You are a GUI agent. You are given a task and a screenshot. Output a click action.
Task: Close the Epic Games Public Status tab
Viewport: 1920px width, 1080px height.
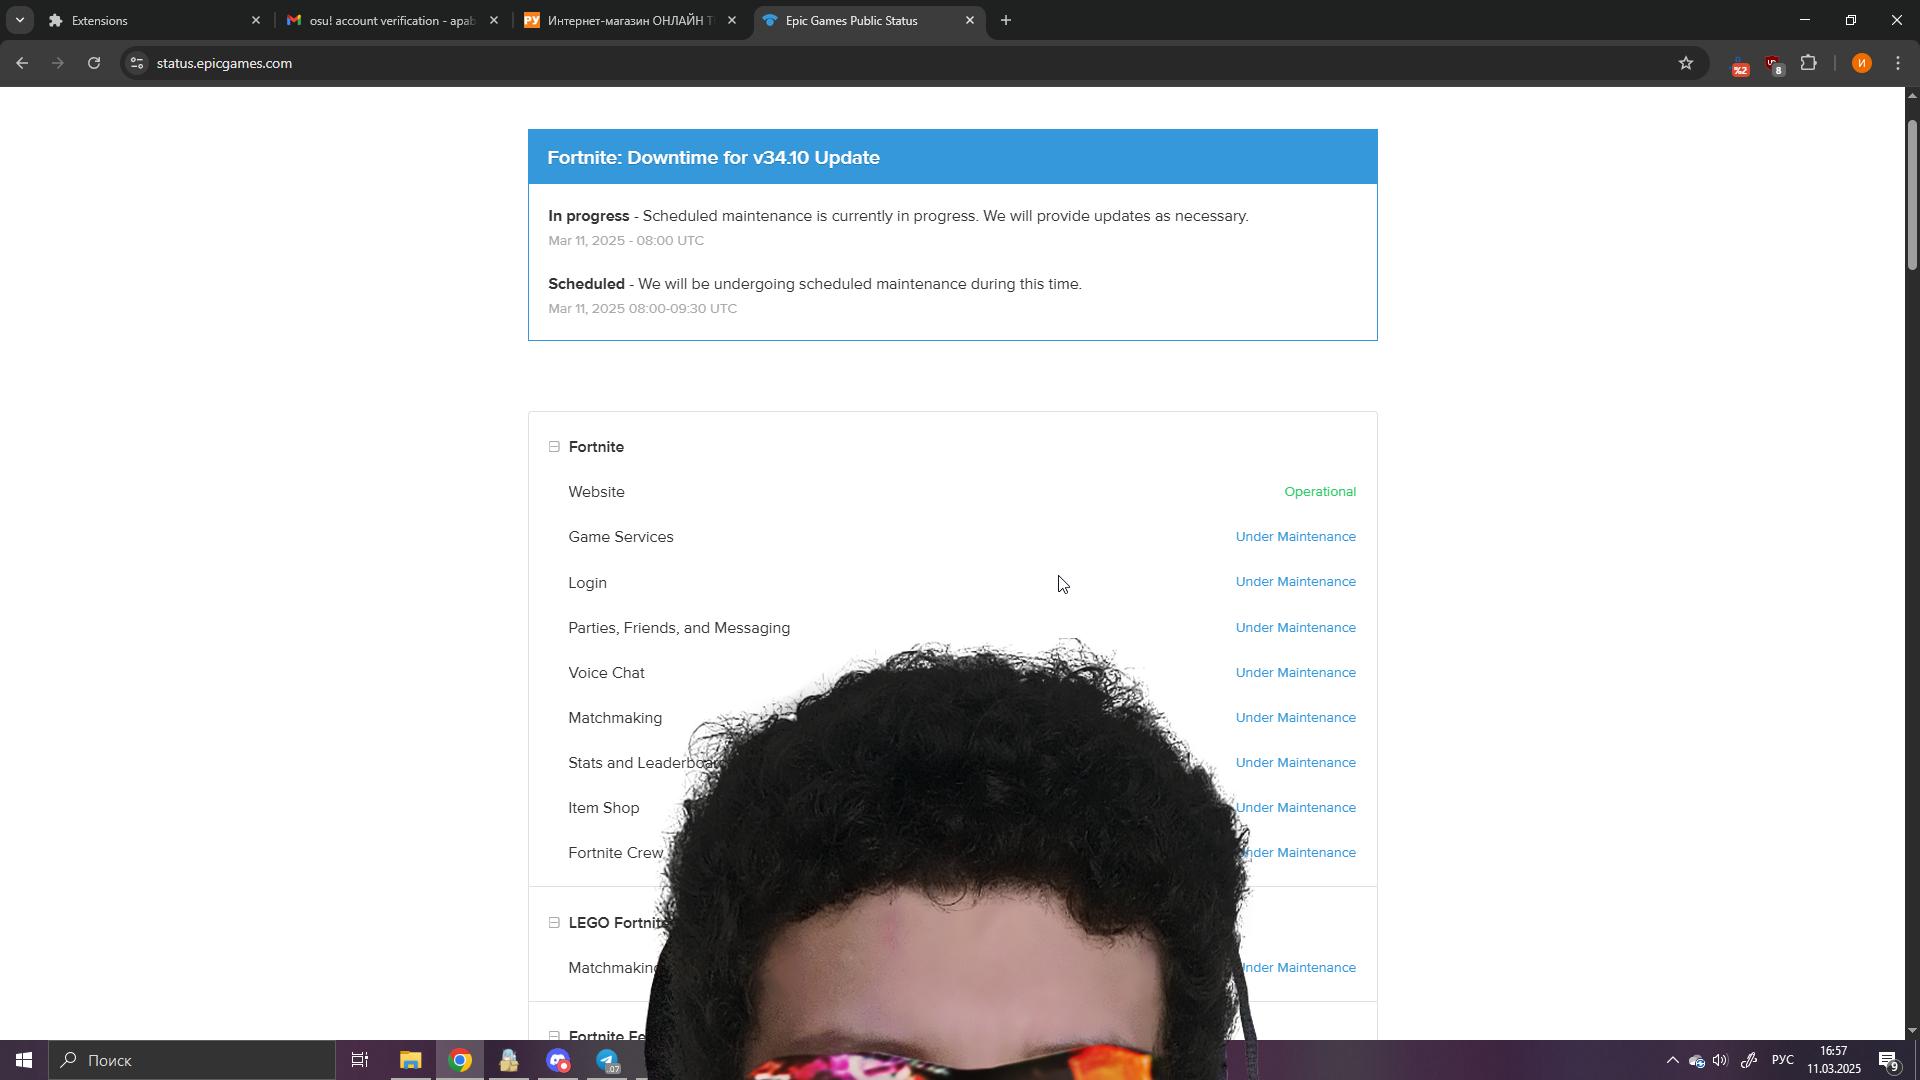969,20
